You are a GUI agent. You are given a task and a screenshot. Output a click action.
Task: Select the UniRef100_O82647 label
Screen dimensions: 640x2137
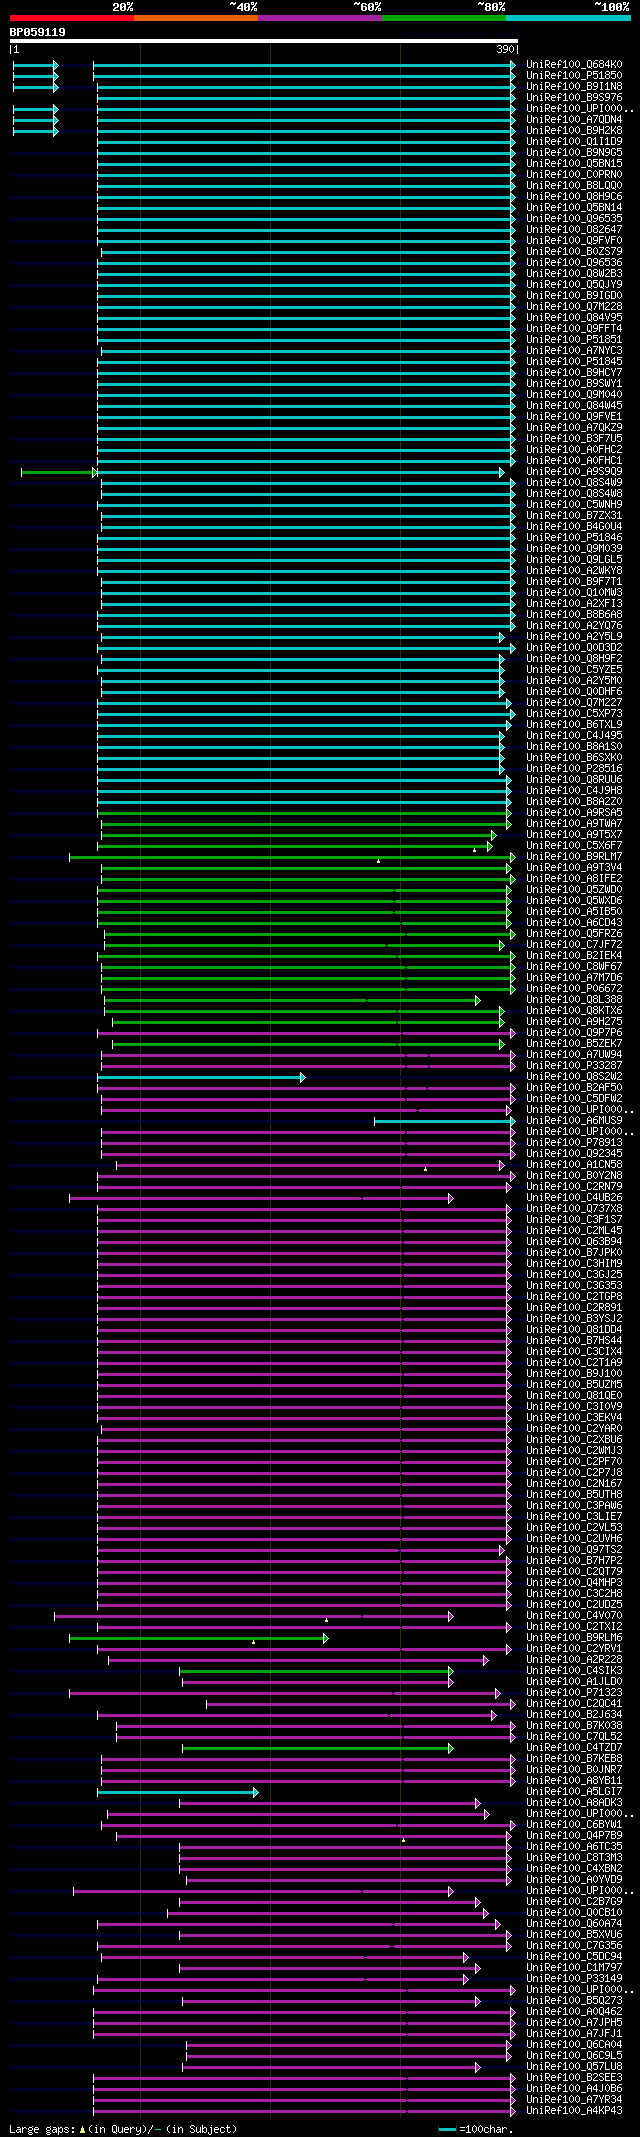point(574,230)
